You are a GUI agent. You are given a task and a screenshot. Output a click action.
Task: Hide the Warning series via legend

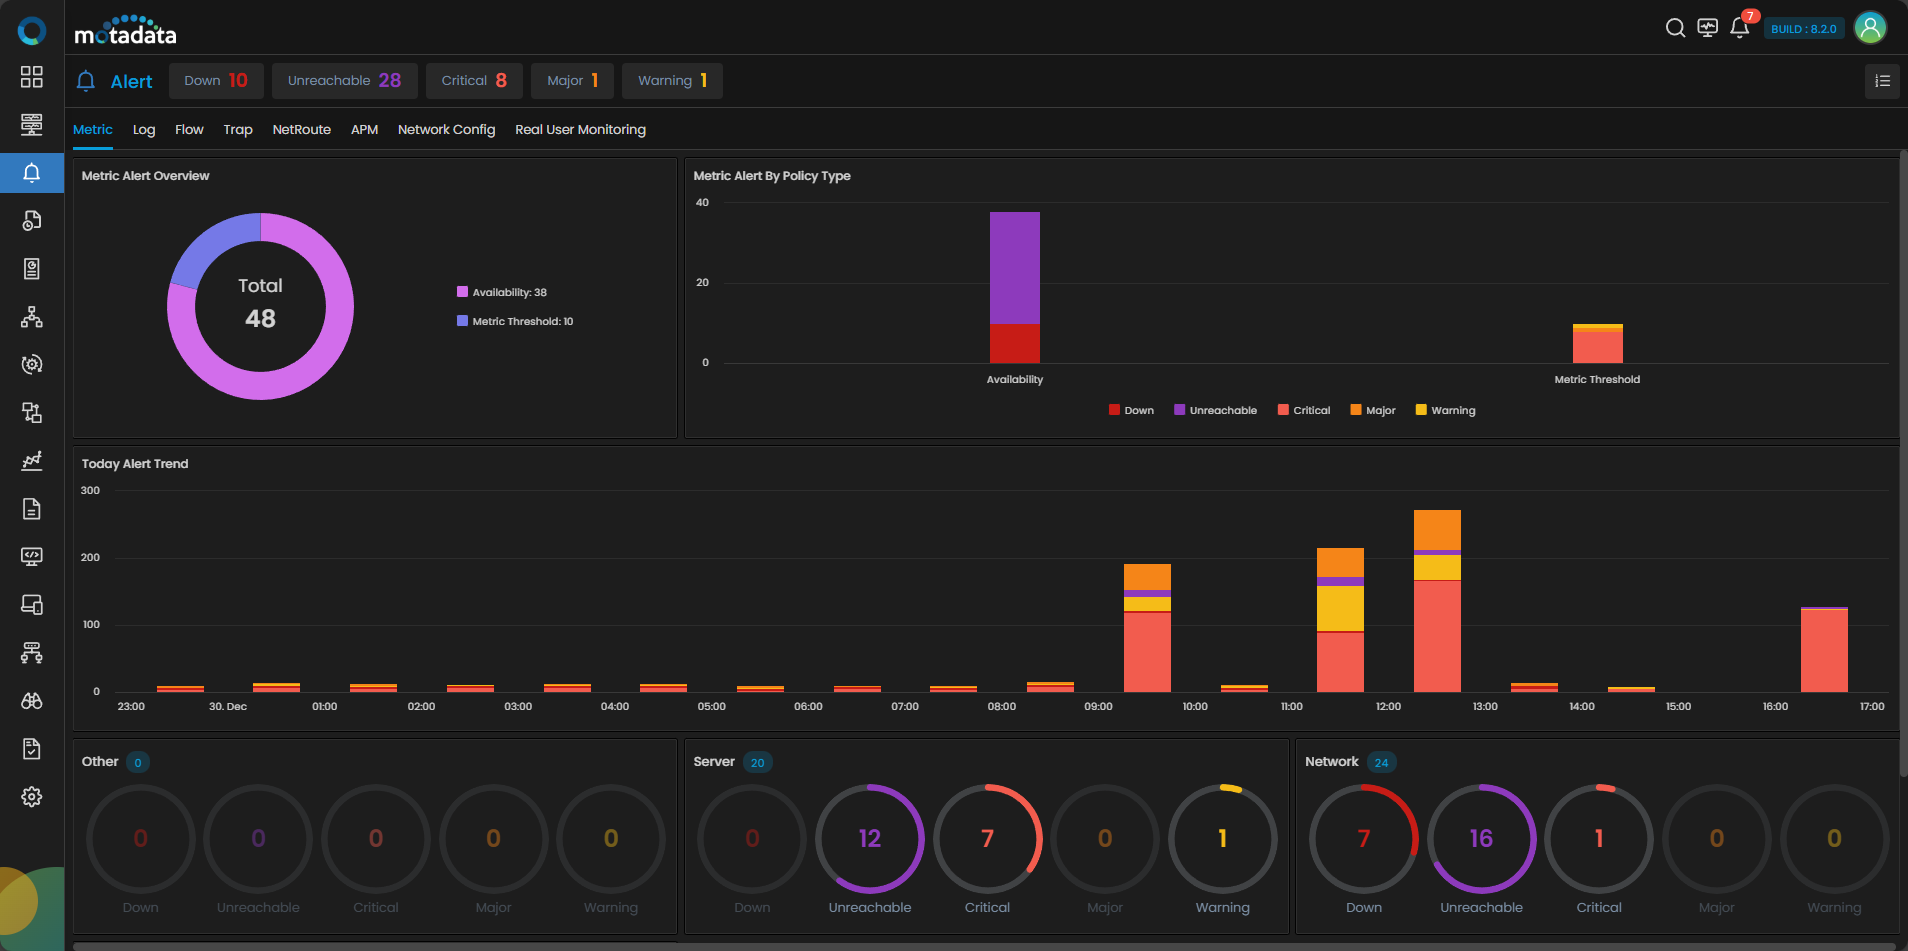point(1446,410)
